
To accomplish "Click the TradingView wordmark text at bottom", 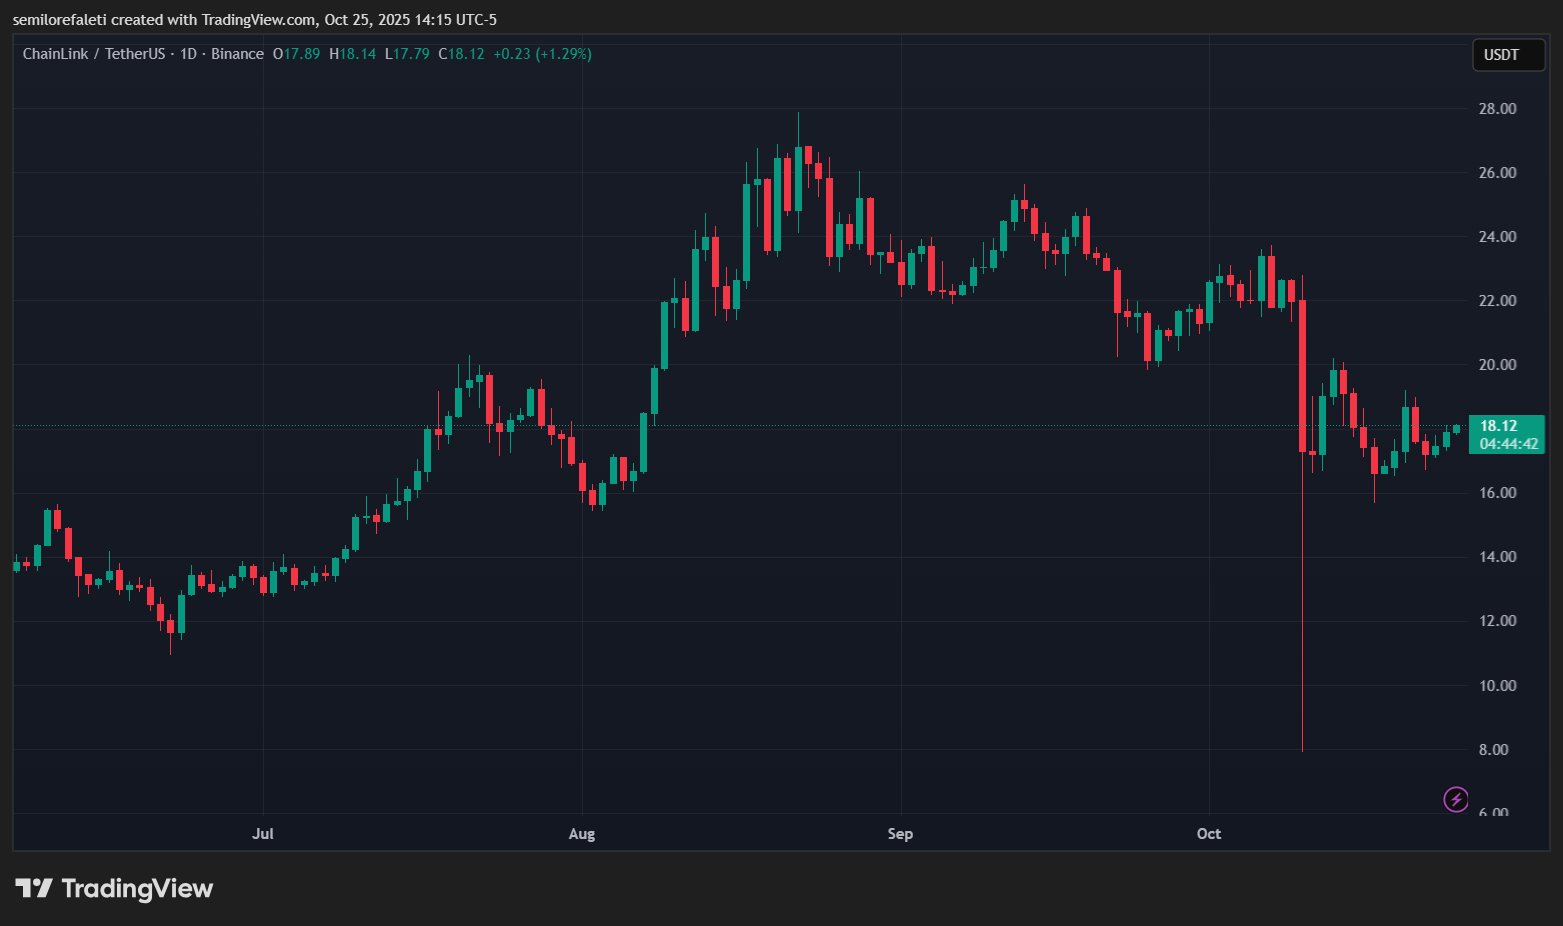I will (x=137, y=888).
